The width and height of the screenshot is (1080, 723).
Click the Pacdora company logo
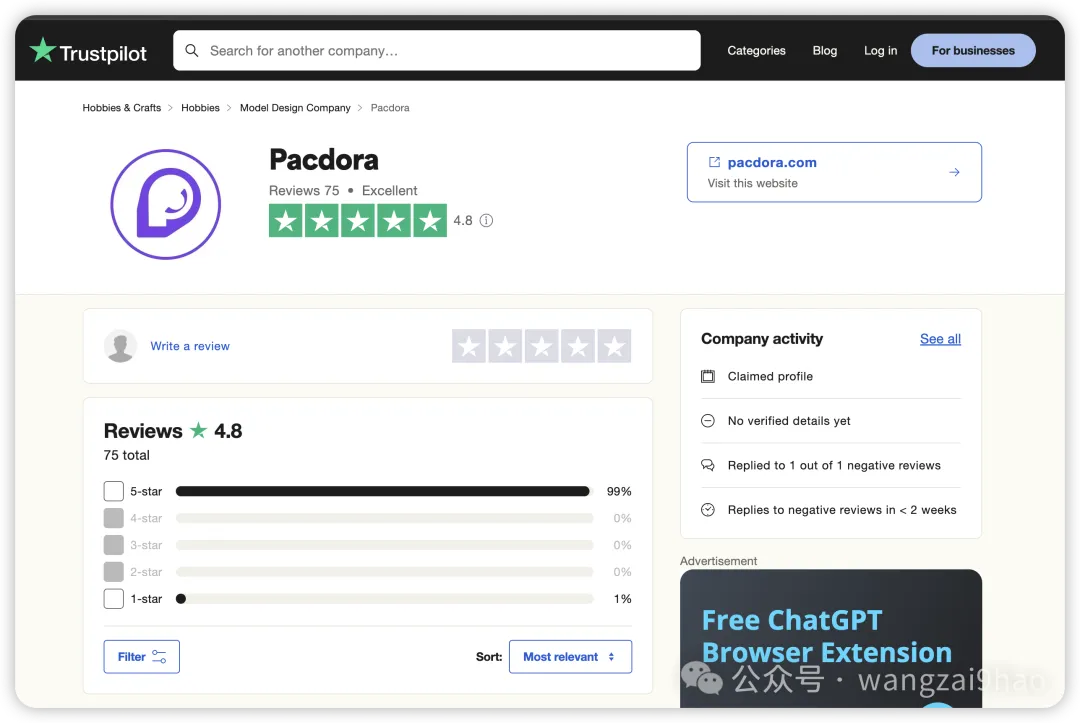166,204
